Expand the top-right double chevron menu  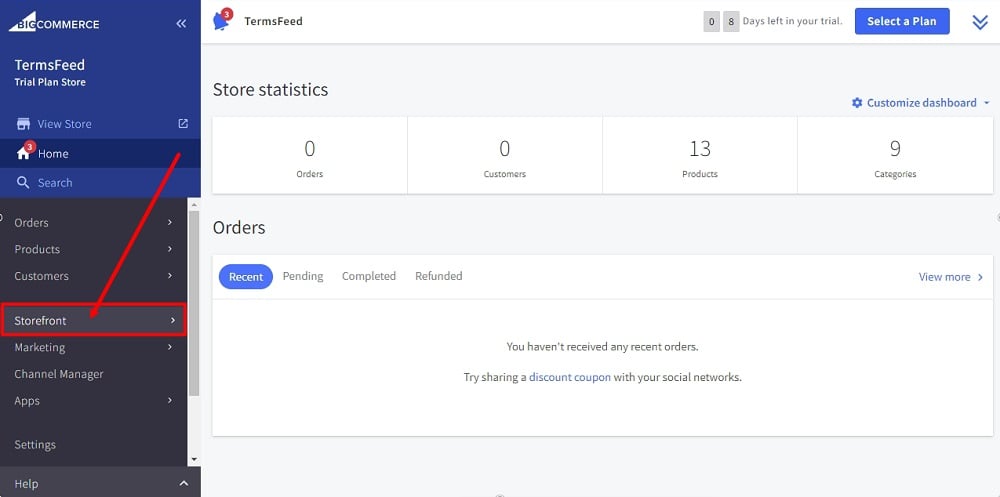pyautogui.click(x=980, y=22)
